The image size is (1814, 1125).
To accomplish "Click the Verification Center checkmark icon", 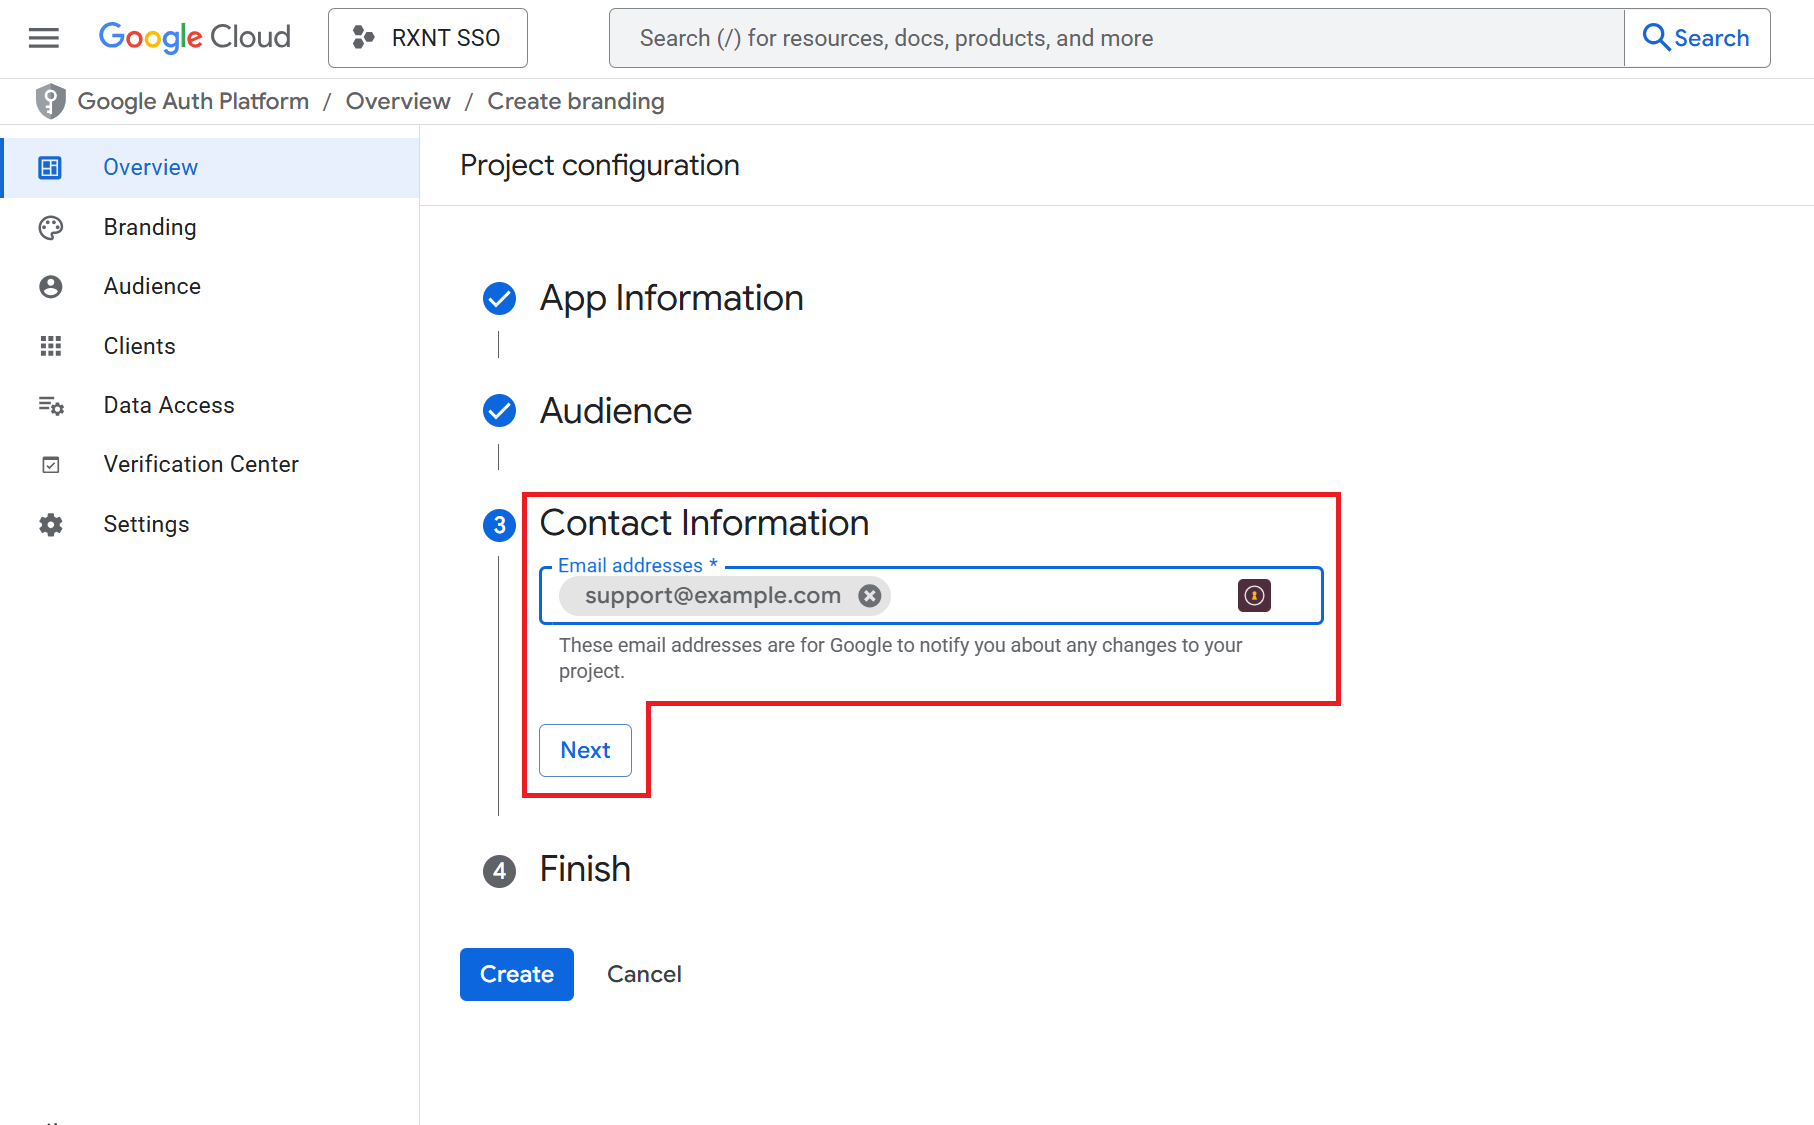I will pos(50,464).
